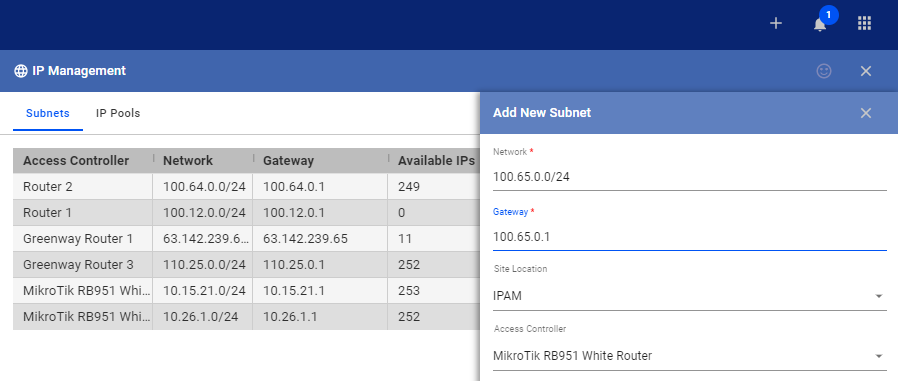
Task: Expand the Access Controller dropdown
Action: (x=690, y=356)
